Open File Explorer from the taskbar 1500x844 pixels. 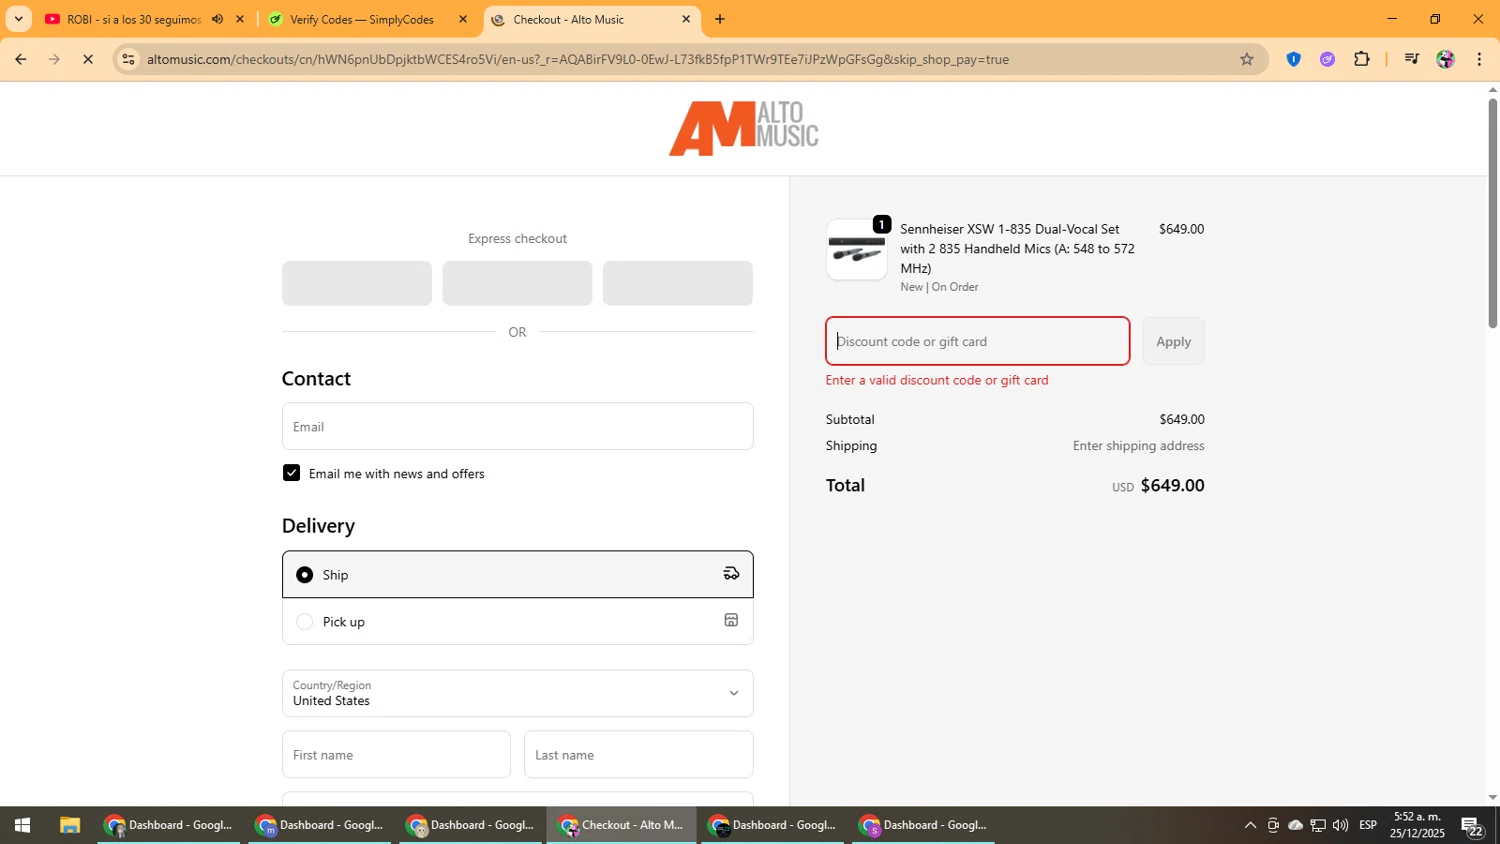pos(69,825)
